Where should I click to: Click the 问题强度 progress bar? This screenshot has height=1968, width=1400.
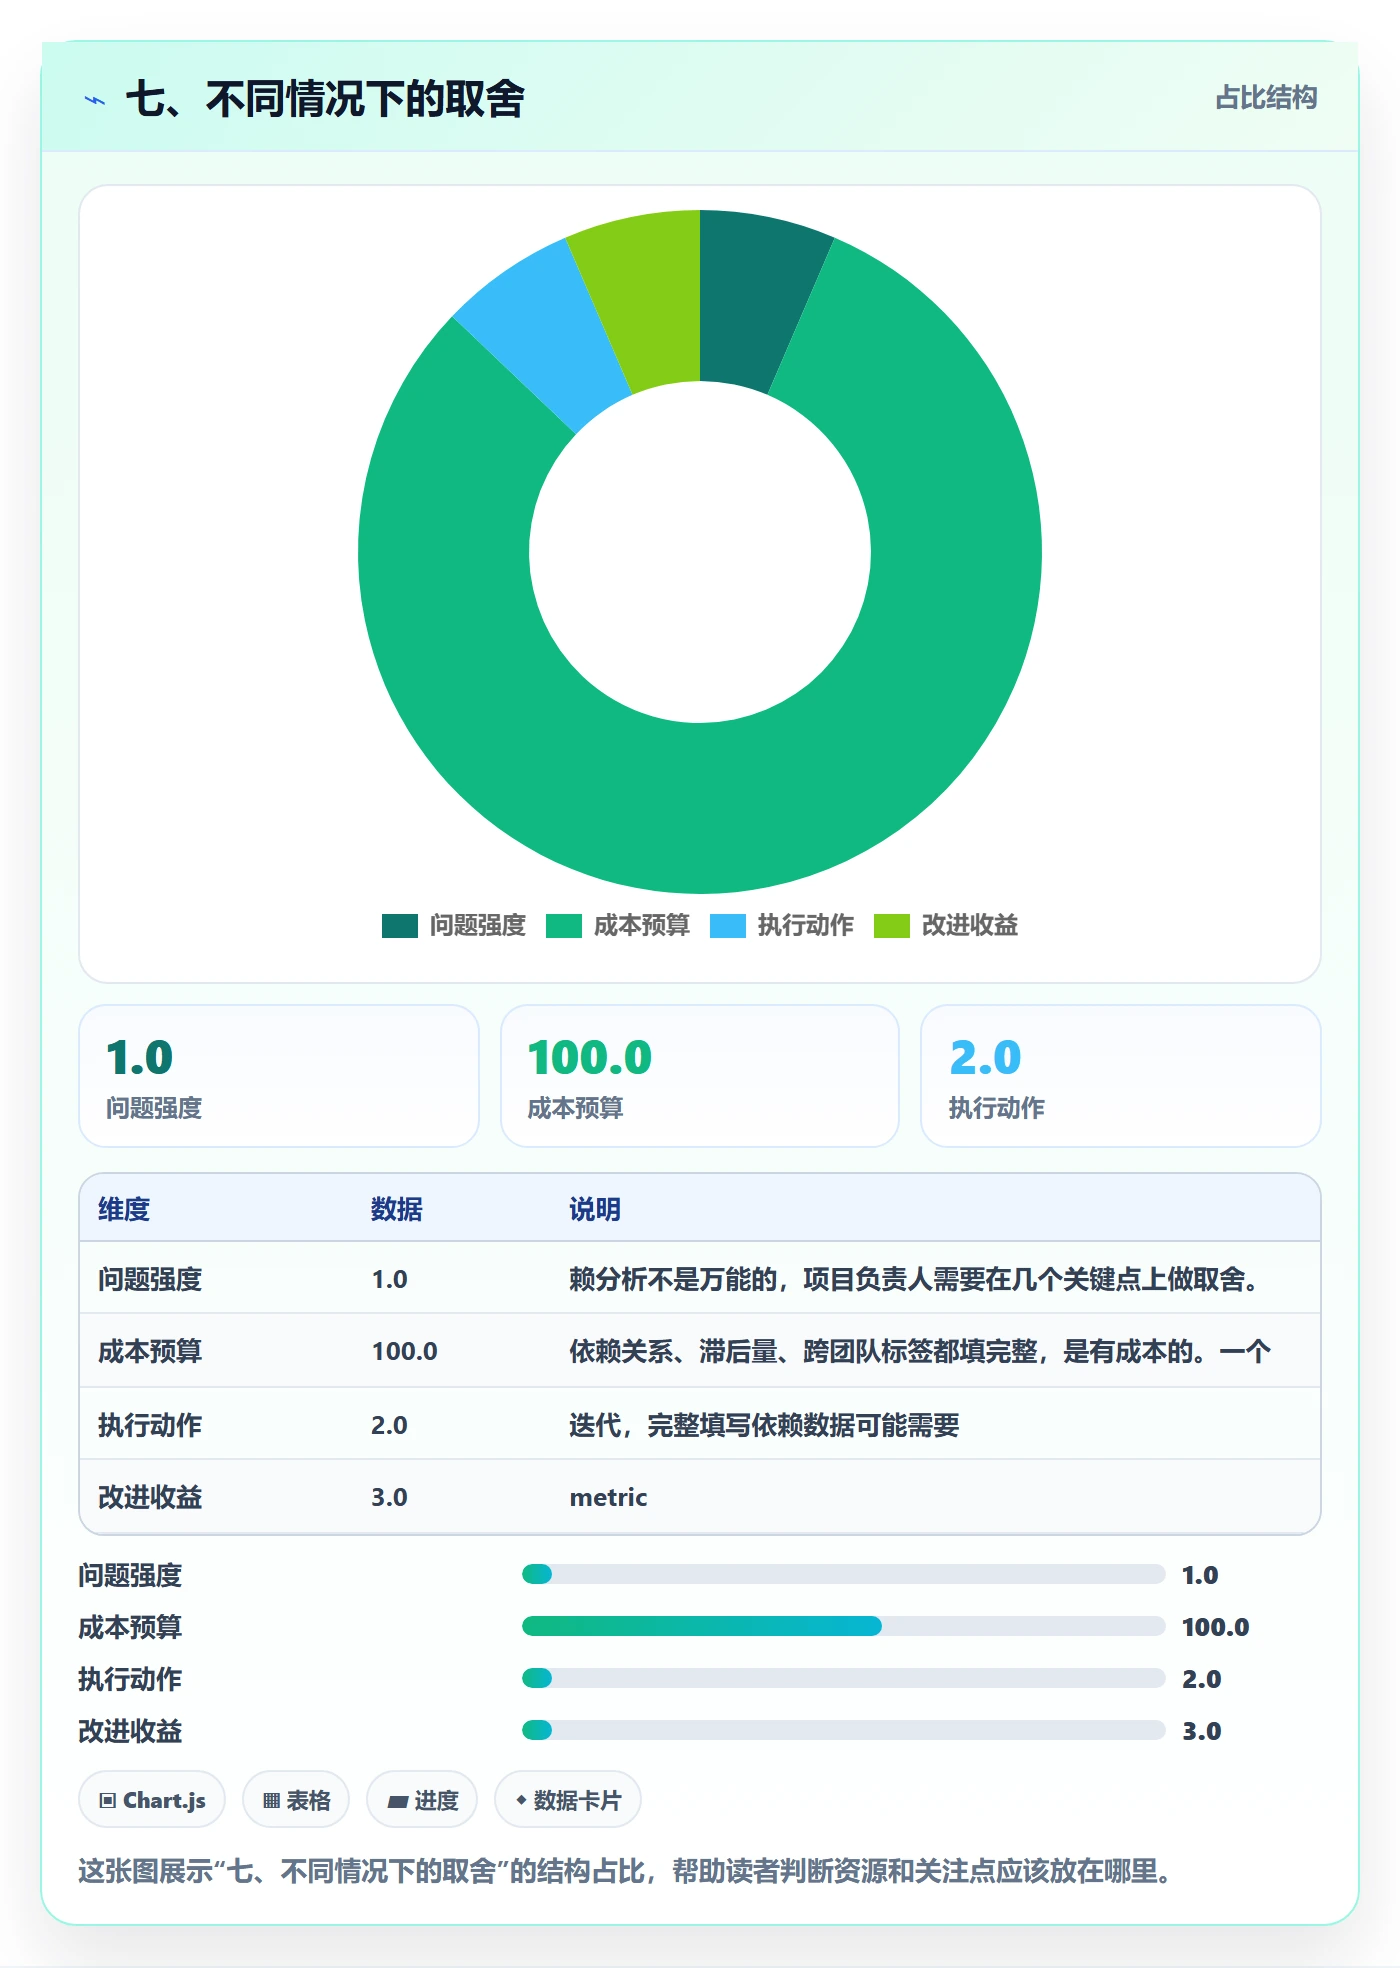[x=843, y=1574]
